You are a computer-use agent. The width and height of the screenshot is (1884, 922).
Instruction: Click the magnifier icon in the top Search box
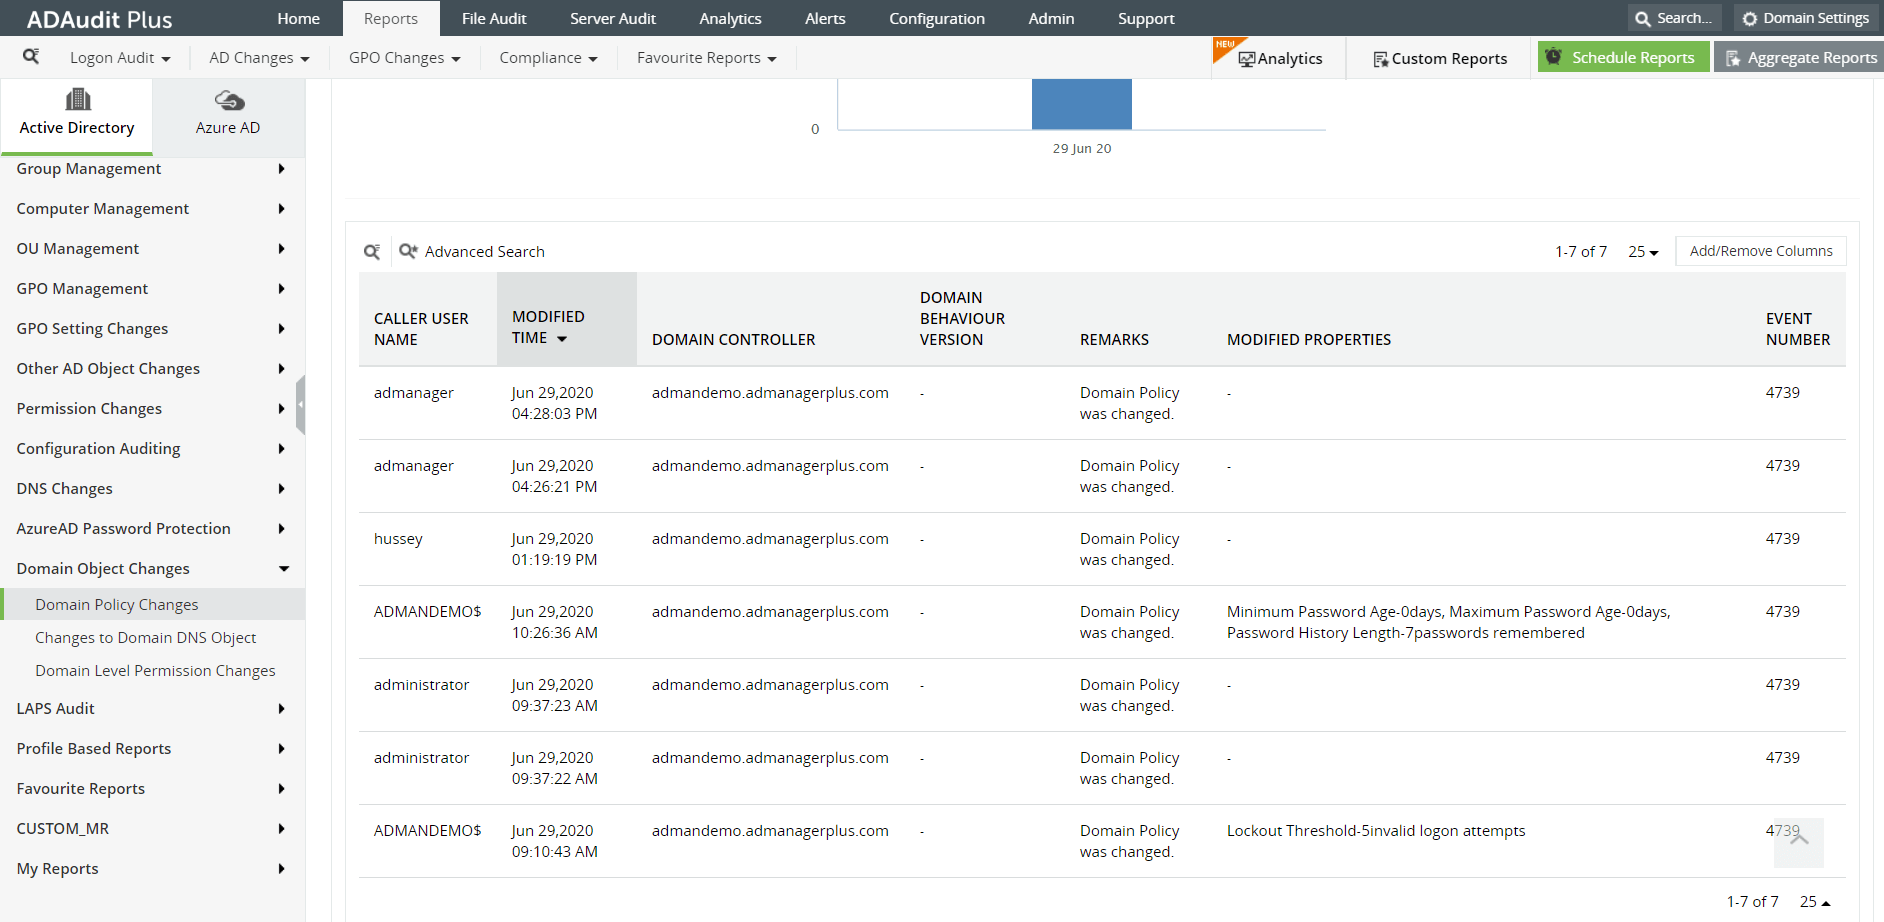(1643, 19)
